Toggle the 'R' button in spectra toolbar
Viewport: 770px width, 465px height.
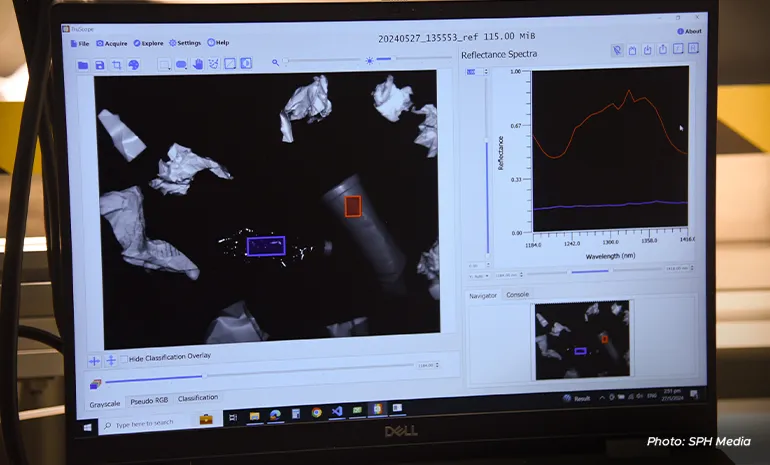pyautogui.click(x=693, y=48)
